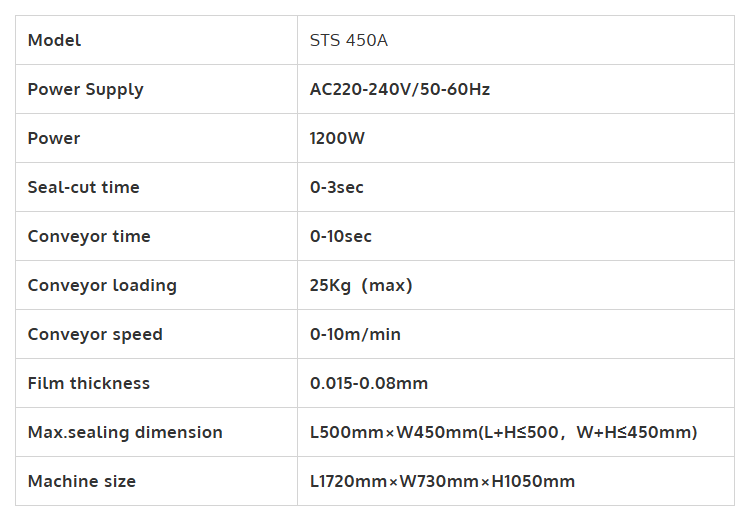Click the Model label cell
The height and width of the screenshot is (516, 741).
click(55, 41)
